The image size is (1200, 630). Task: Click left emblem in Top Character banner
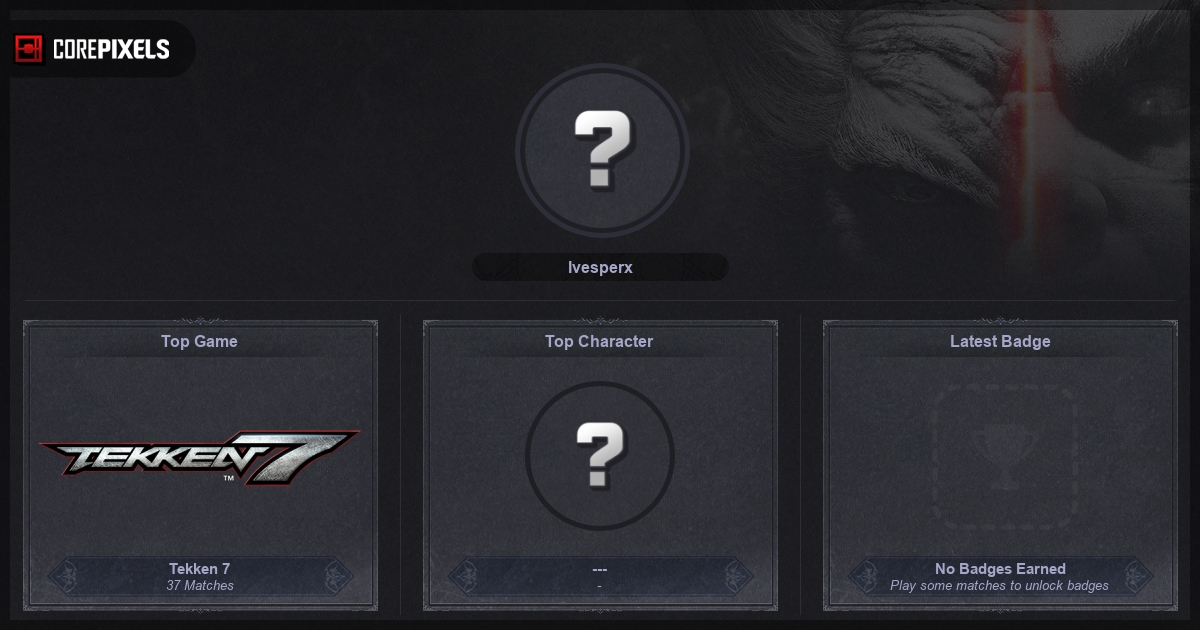pyautogui.click(x=464, y=577)
